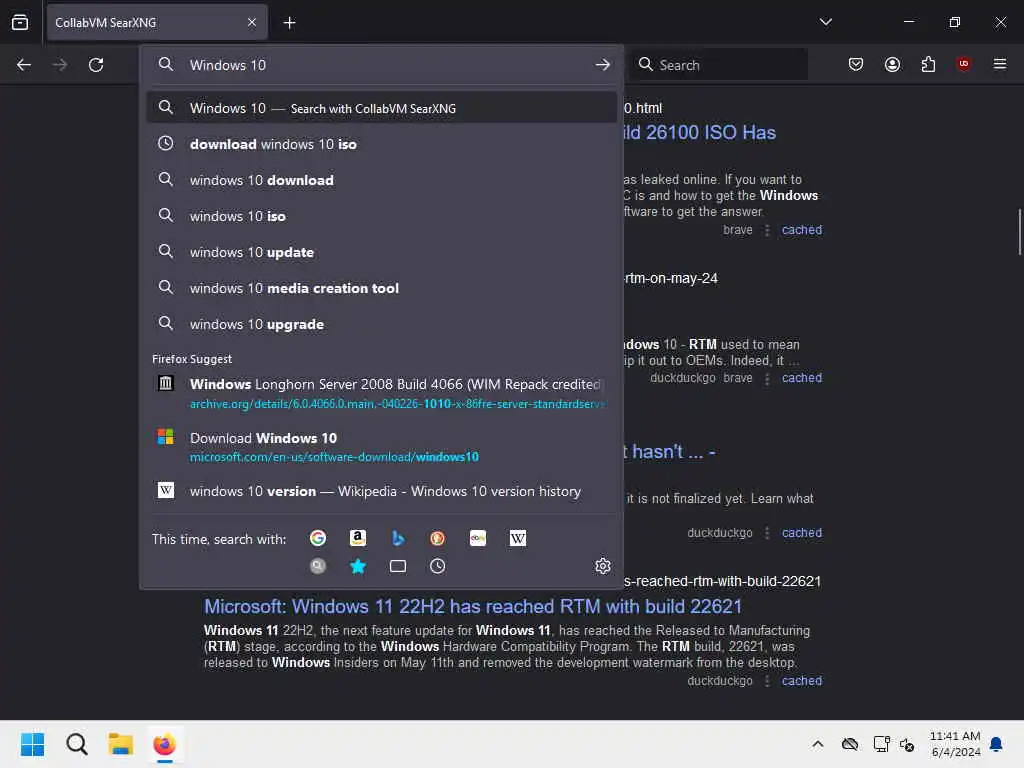Reload the current page

tap(96, 65)
